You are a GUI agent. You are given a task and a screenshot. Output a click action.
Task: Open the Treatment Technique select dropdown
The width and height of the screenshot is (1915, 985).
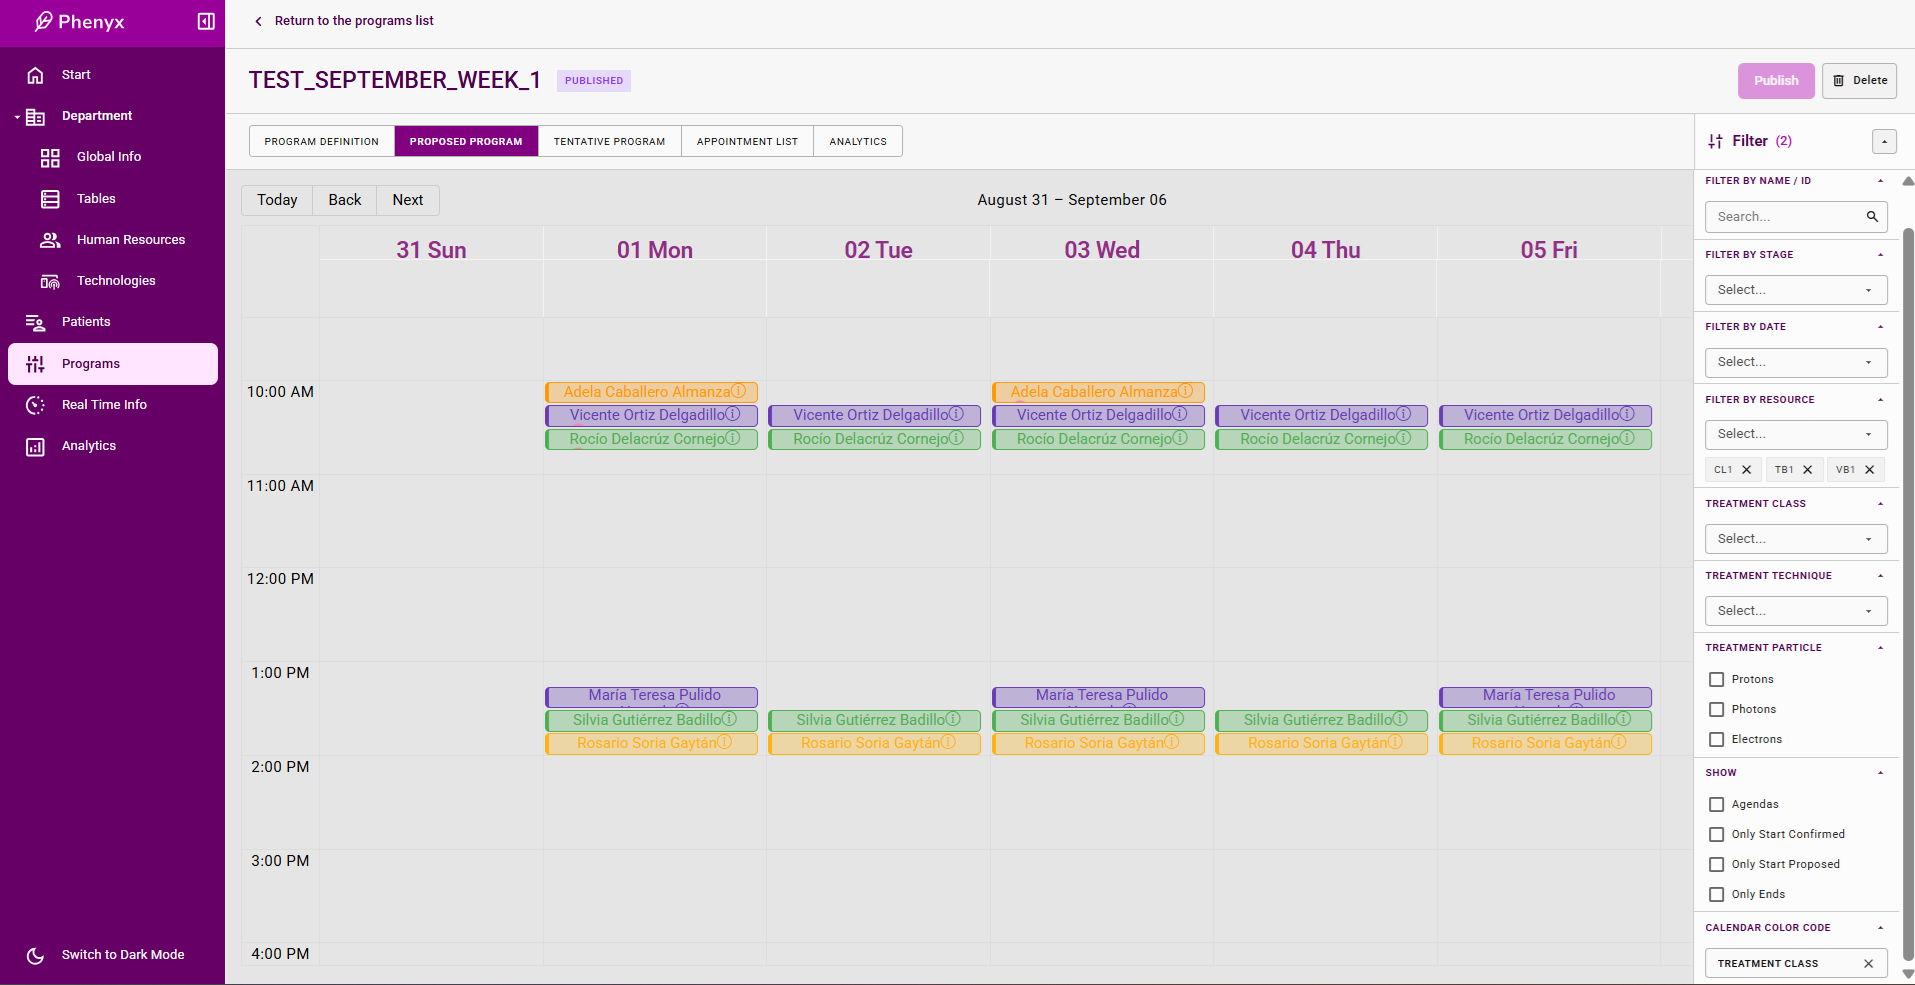(1795, 611)
